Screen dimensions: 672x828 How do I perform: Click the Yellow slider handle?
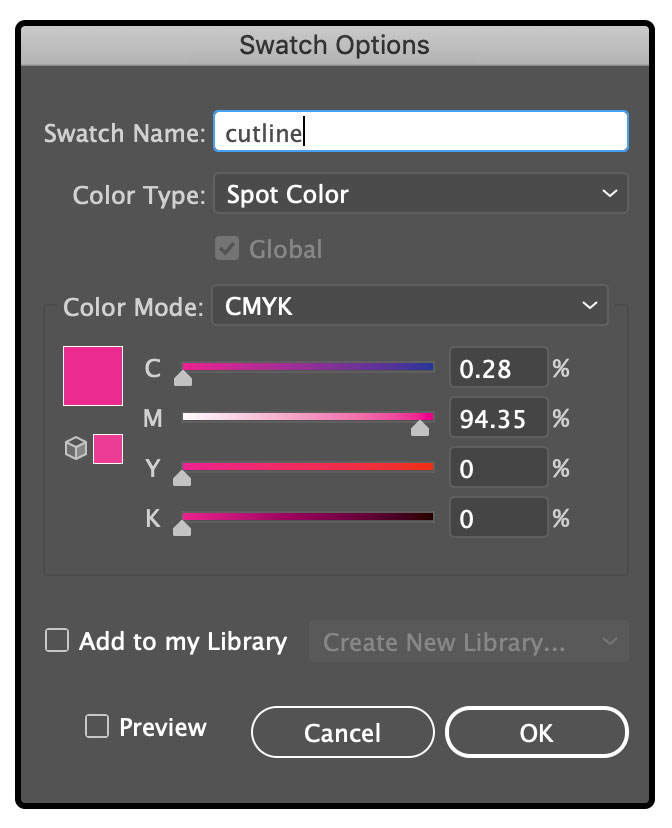tap(182, 478)
